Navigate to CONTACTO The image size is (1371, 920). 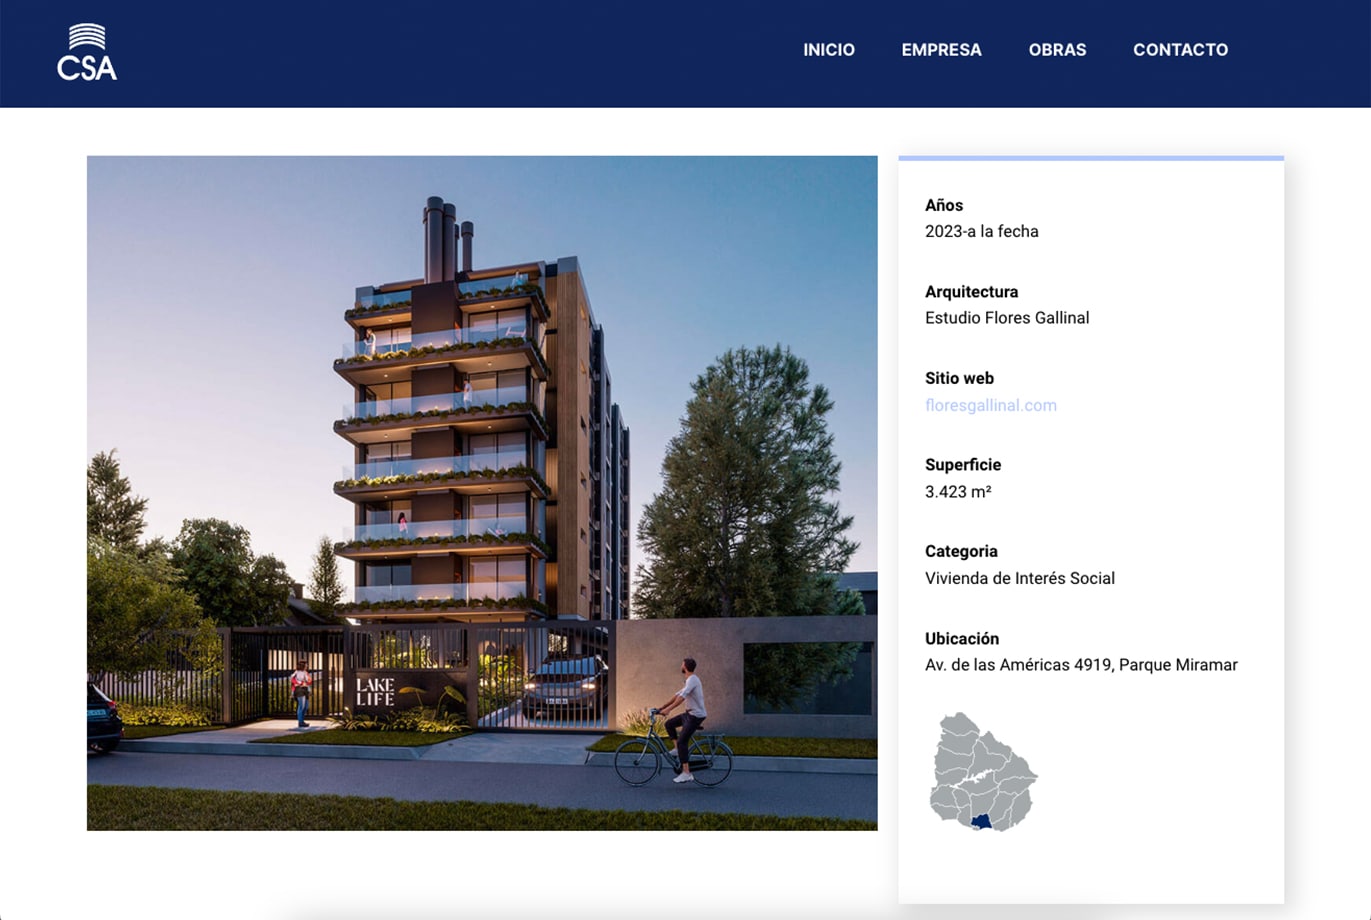click(1180, 50)
